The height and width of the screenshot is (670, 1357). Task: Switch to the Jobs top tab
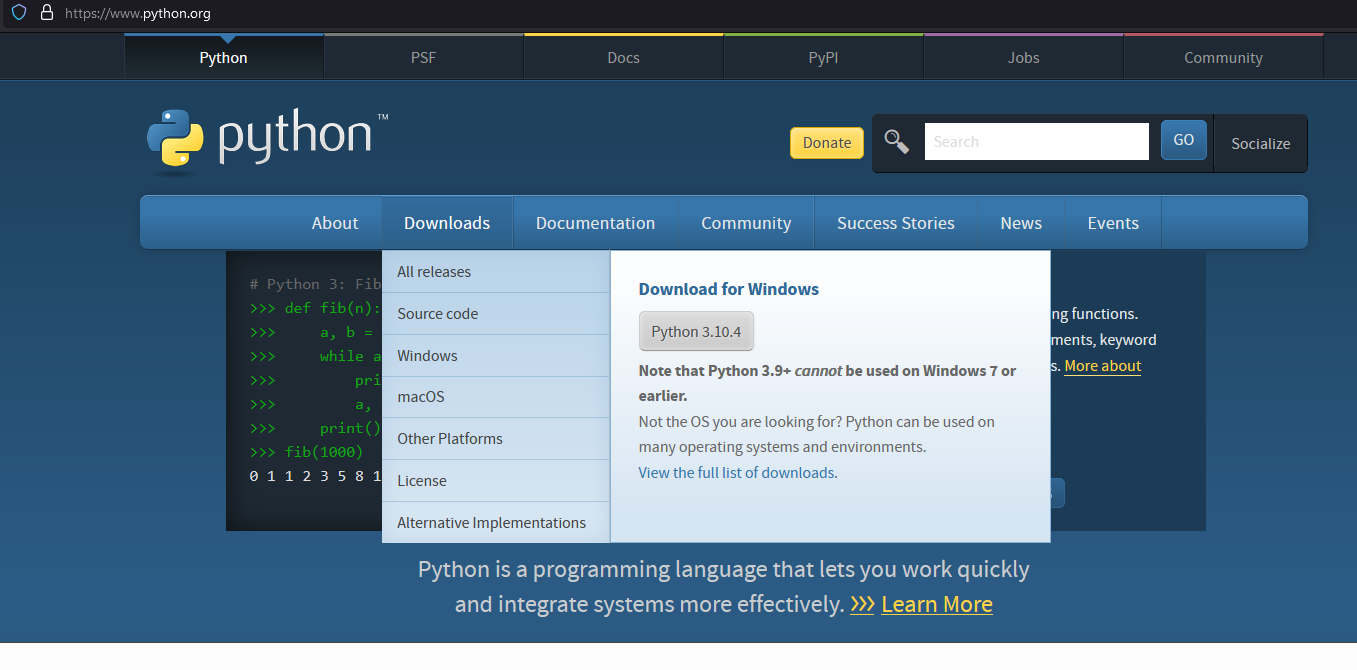coord(1024,58)
